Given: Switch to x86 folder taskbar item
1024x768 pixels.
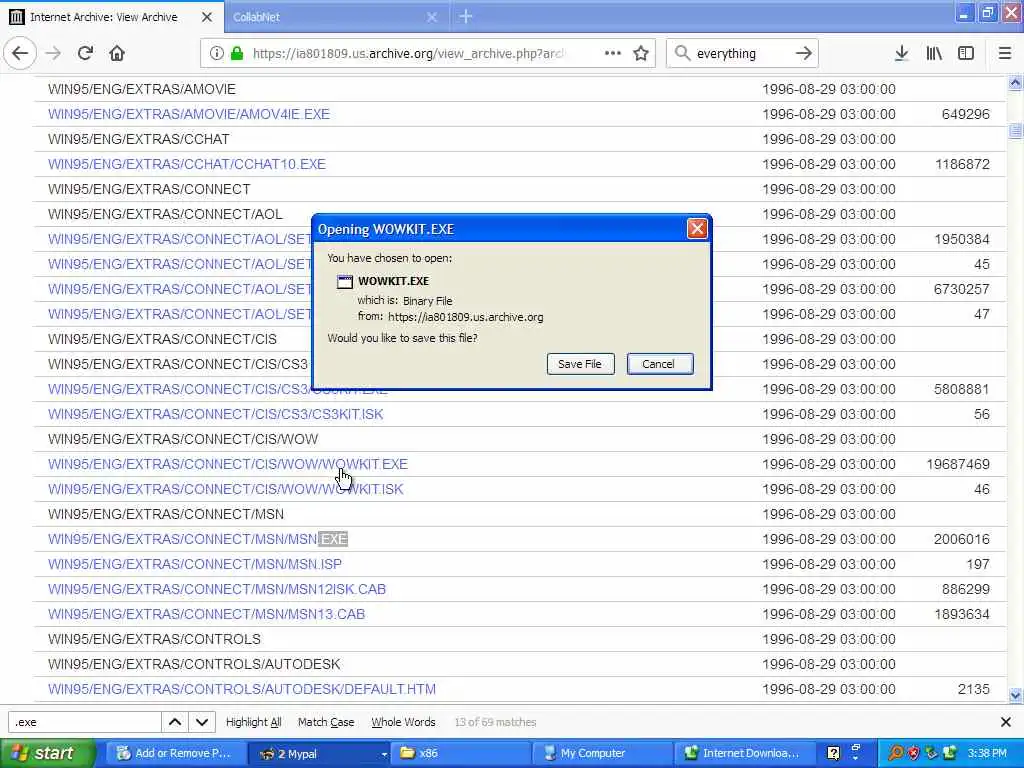Looking at the screenshot, I should 460,753.
